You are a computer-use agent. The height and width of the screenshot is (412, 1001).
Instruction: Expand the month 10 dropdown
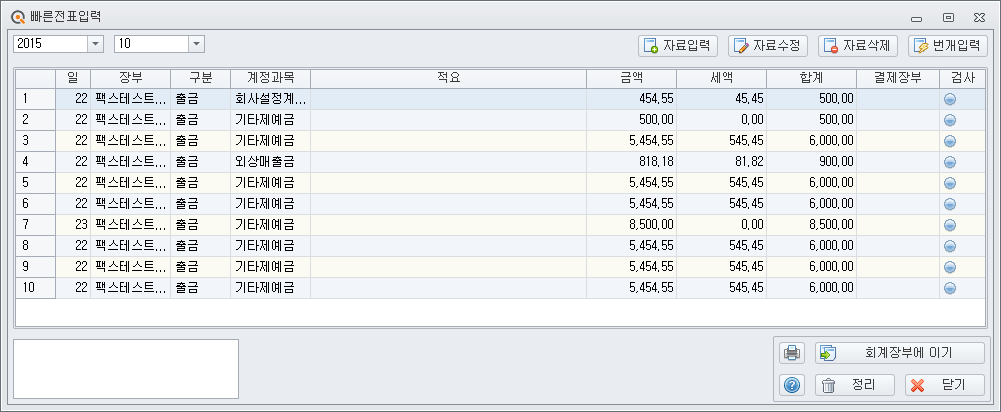coord(197,44)
